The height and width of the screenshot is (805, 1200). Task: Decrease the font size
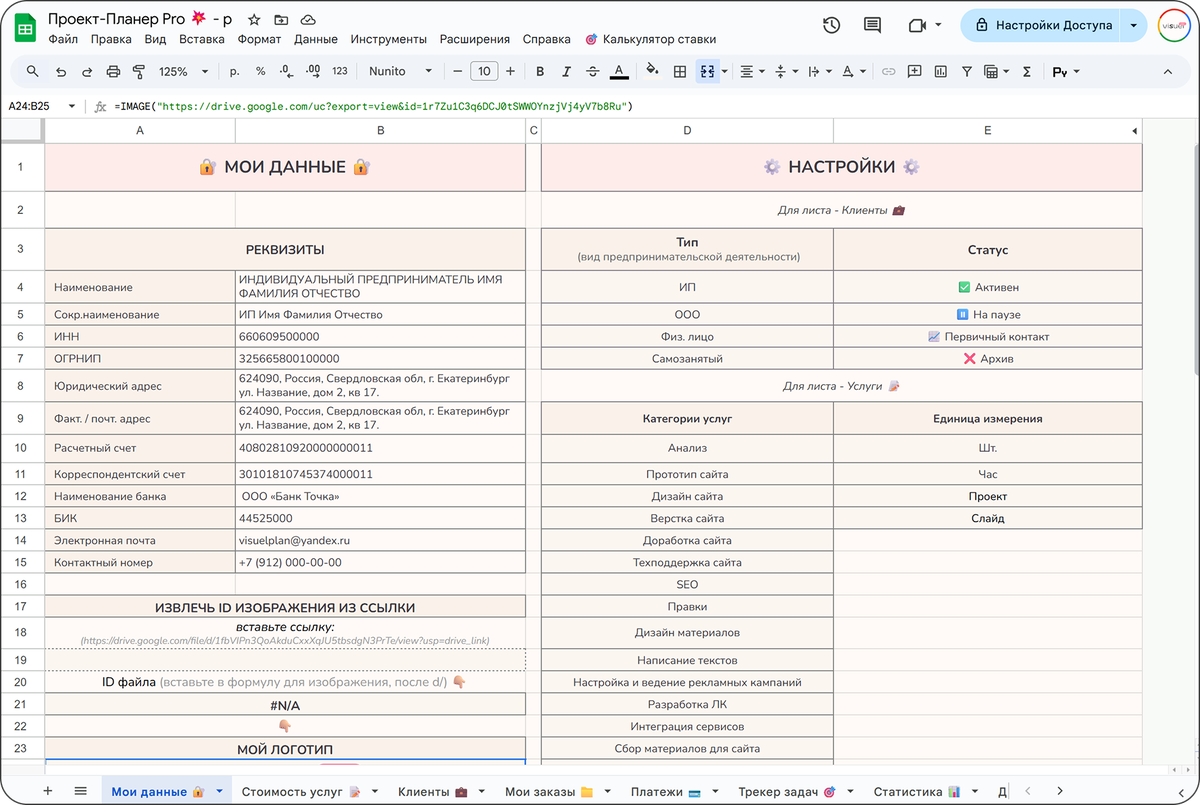[x=457, y=72]
